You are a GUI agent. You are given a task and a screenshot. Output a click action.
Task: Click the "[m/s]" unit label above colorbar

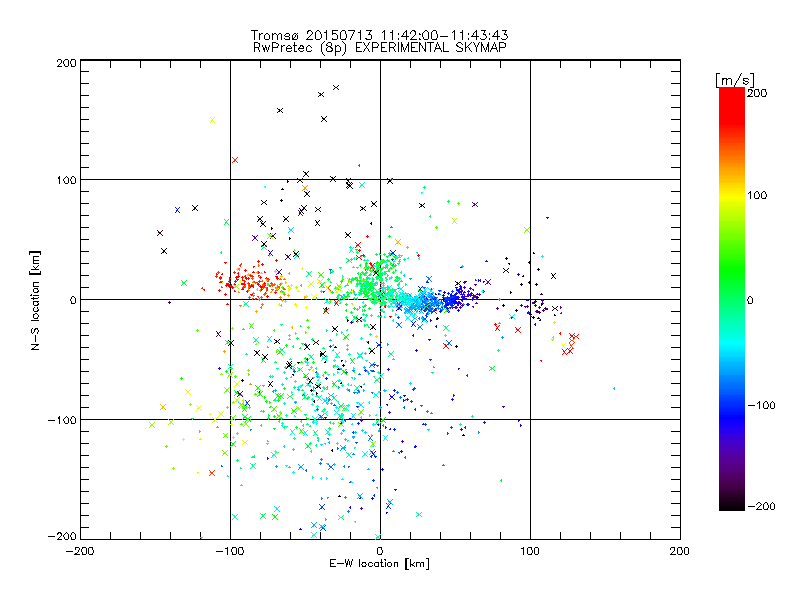click(735, 80)
